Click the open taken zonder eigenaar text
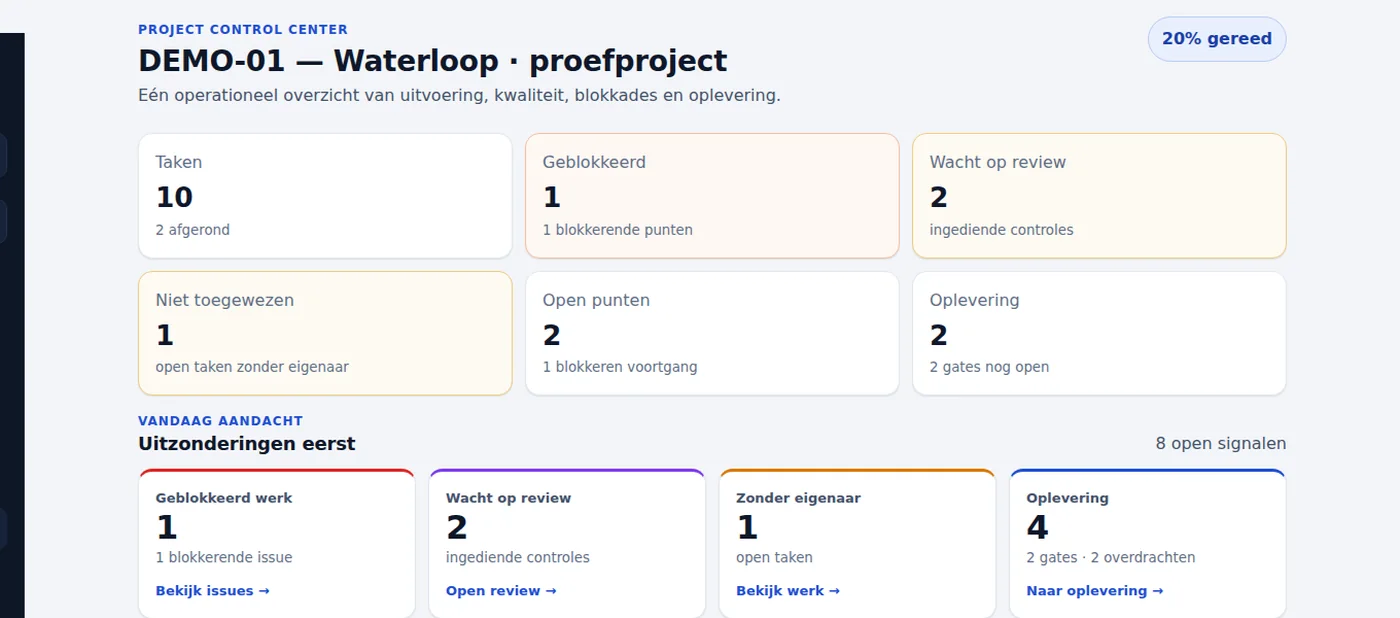 (x=252, y=367)
